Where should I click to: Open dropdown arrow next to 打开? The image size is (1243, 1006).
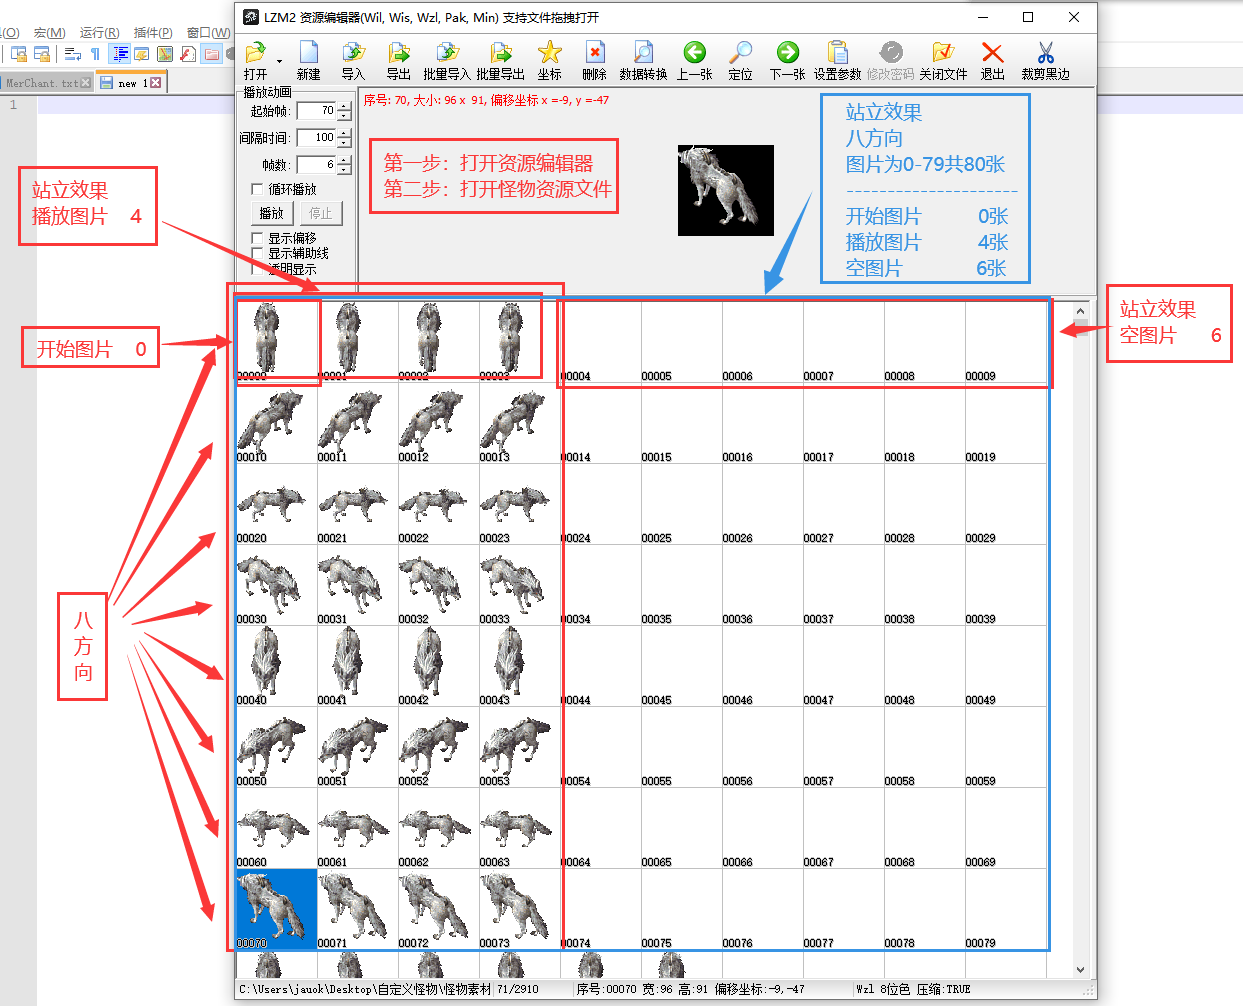click(279, 61)
